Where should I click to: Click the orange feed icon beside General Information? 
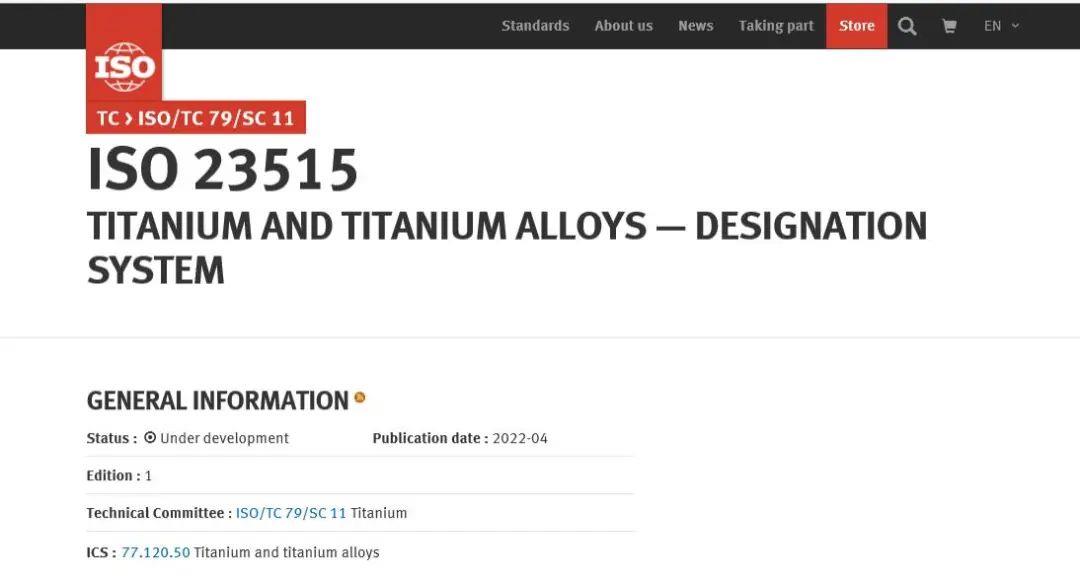tap(360, 398)
